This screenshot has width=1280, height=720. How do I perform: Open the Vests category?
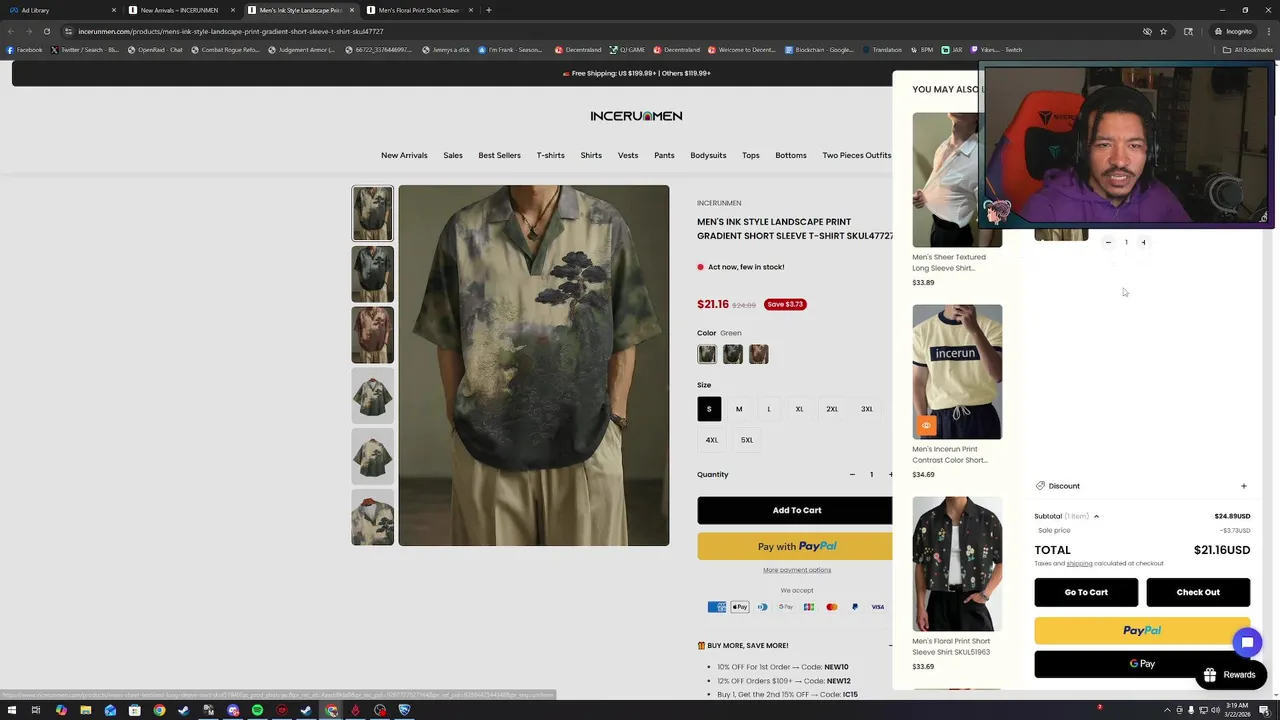(x=628, y=155)
